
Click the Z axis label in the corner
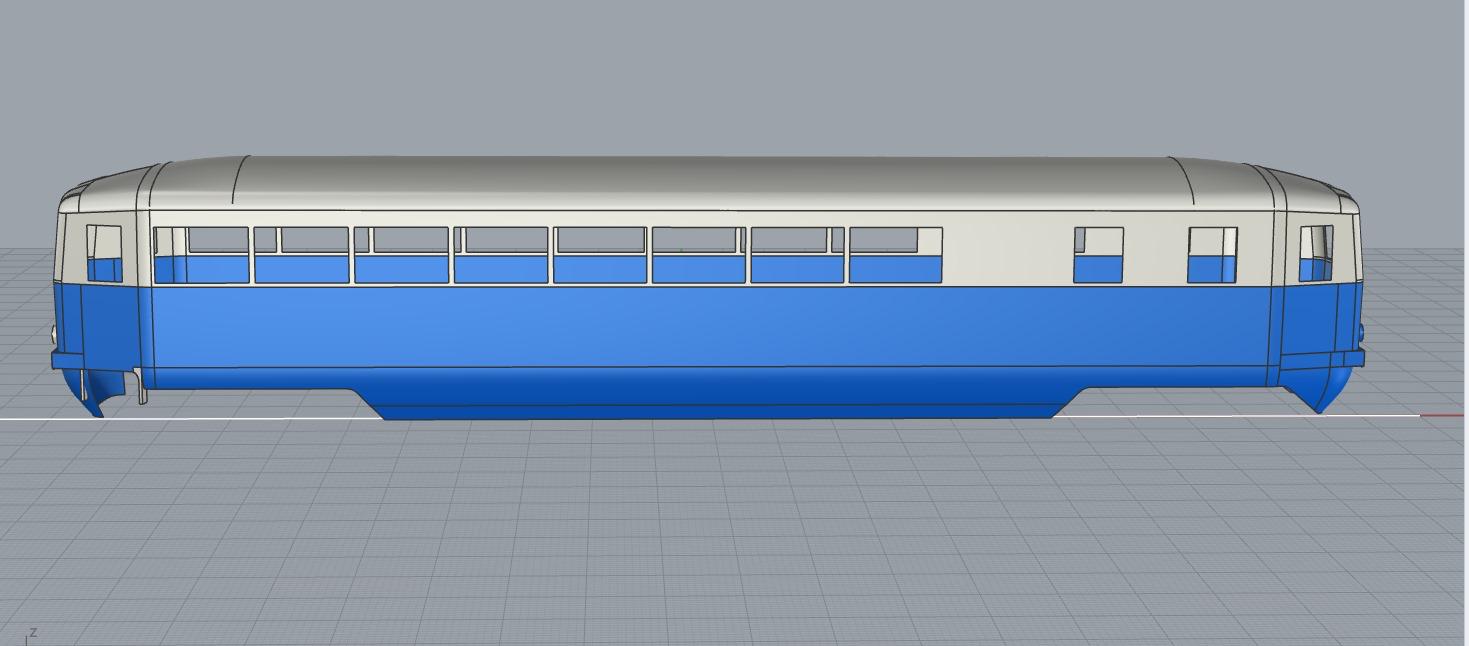(x=34, y=632)
